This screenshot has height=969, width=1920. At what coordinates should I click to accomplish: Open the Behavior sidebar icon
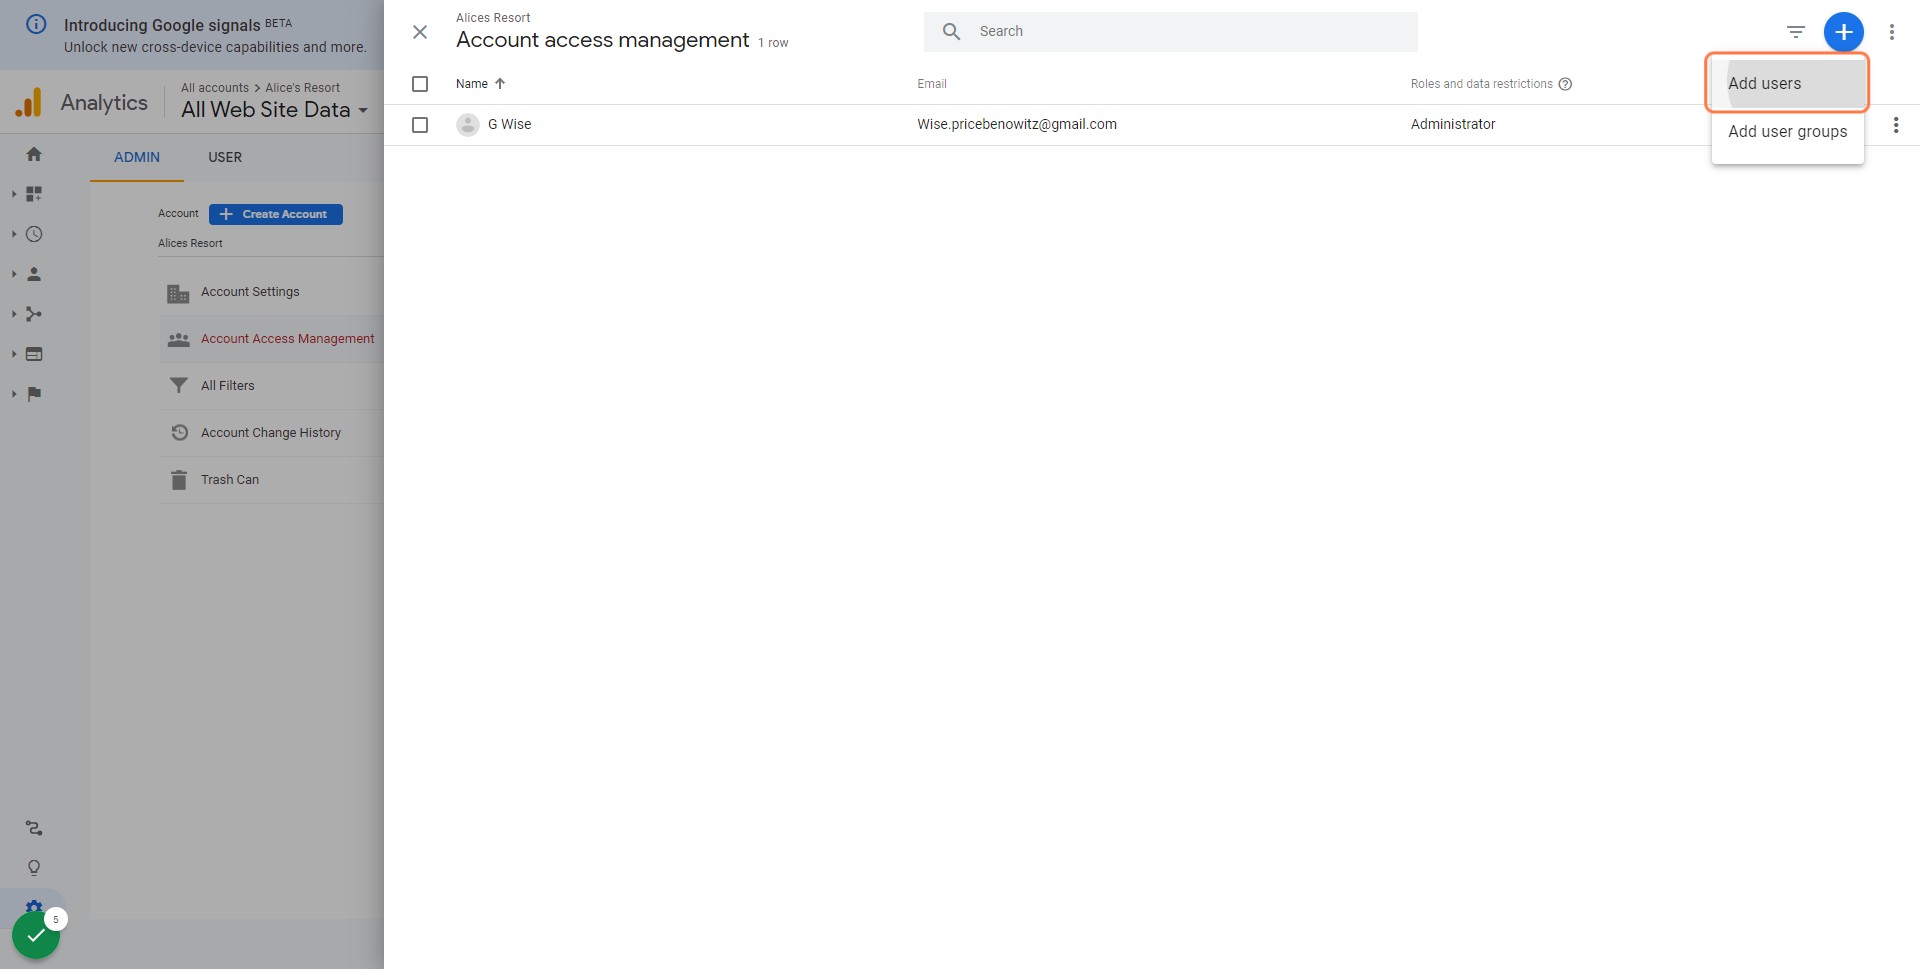(34, 354)
